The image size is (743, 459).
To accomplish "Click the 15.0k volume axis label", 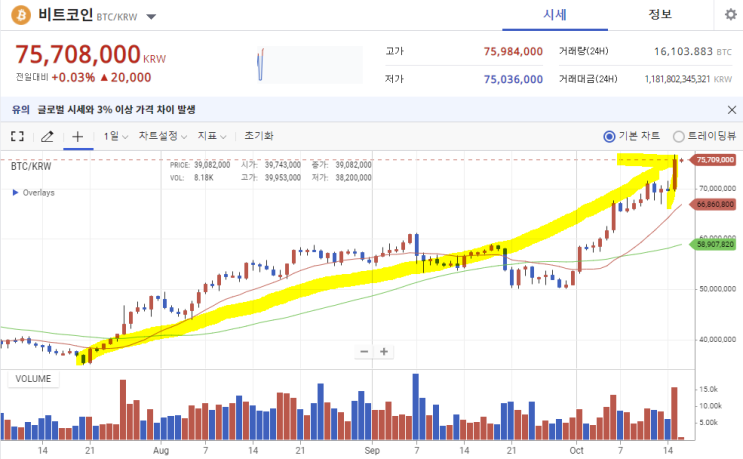I will (x=708, y=389).
